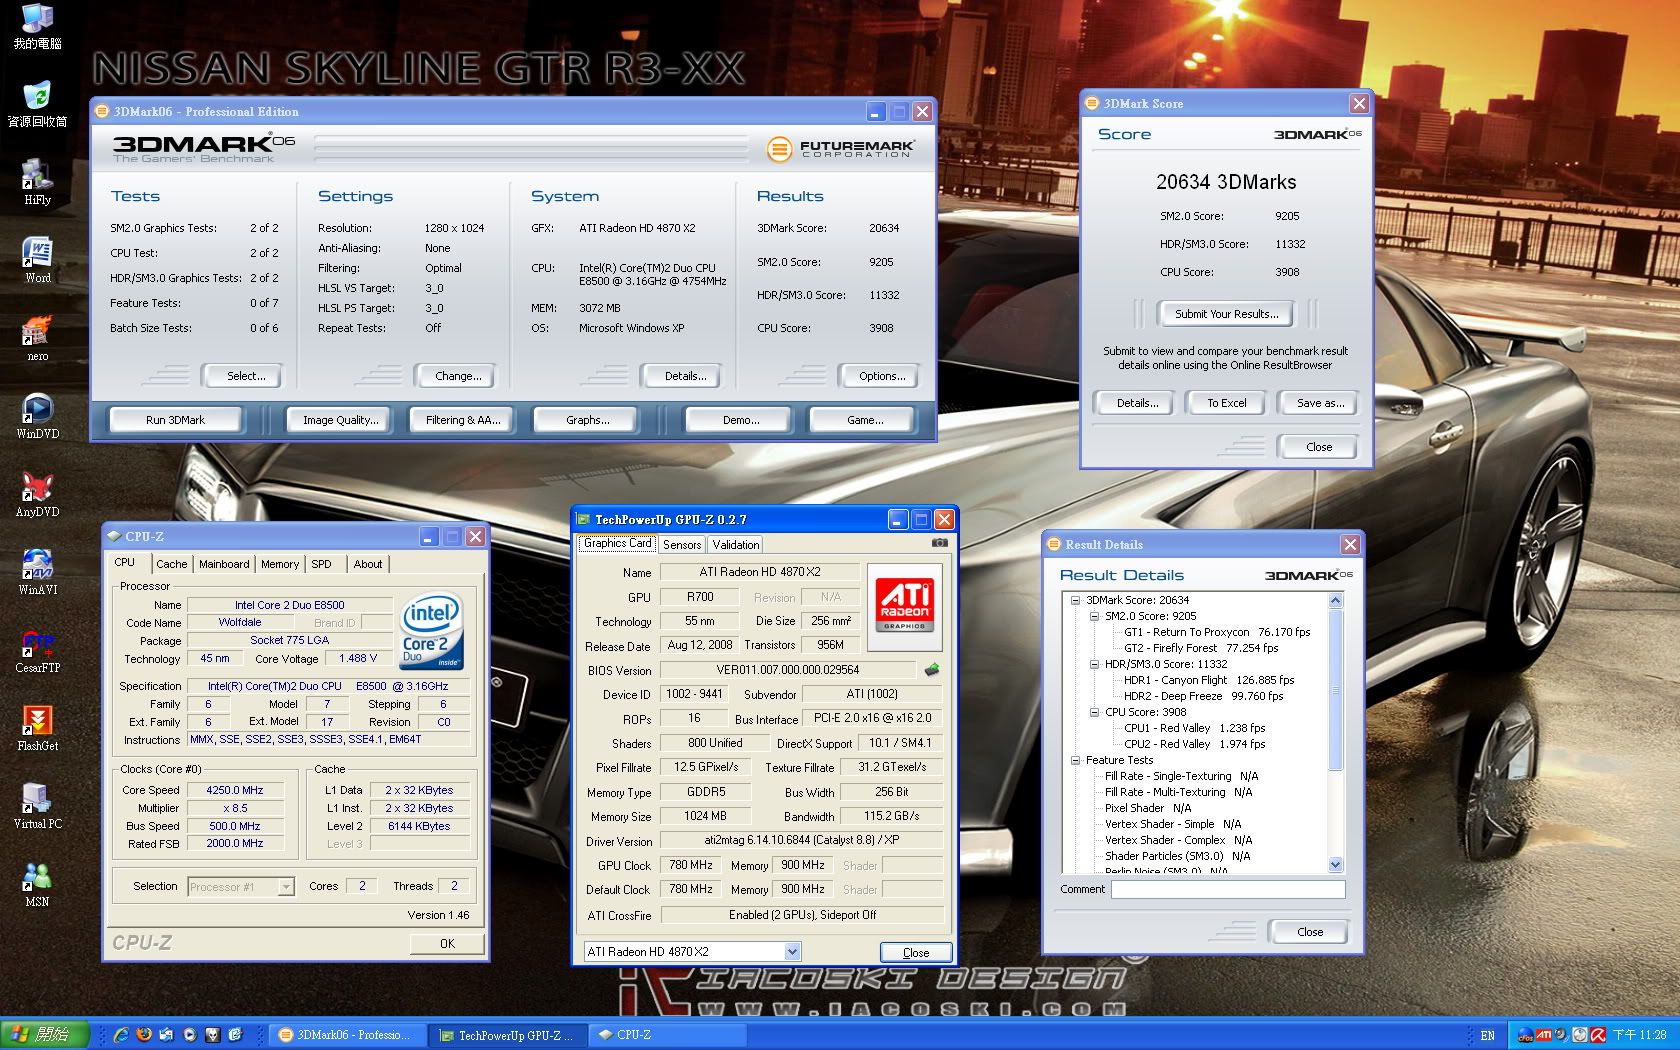Click the To Excel button
Viewport: 1680px width, 1050px height.
(1226, 403)
